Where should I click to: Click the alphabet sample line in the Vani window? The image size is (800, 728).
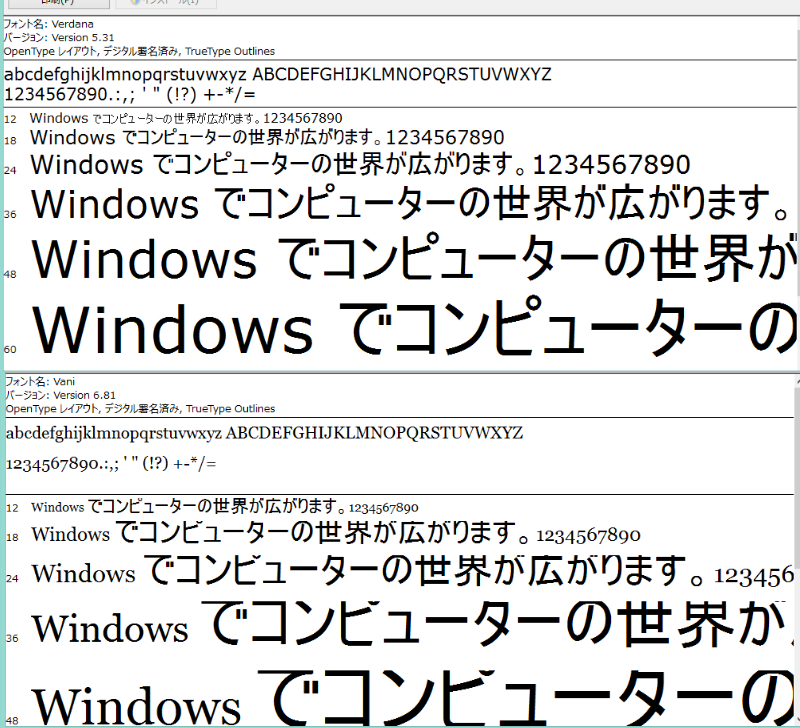(x=264, y=434)
